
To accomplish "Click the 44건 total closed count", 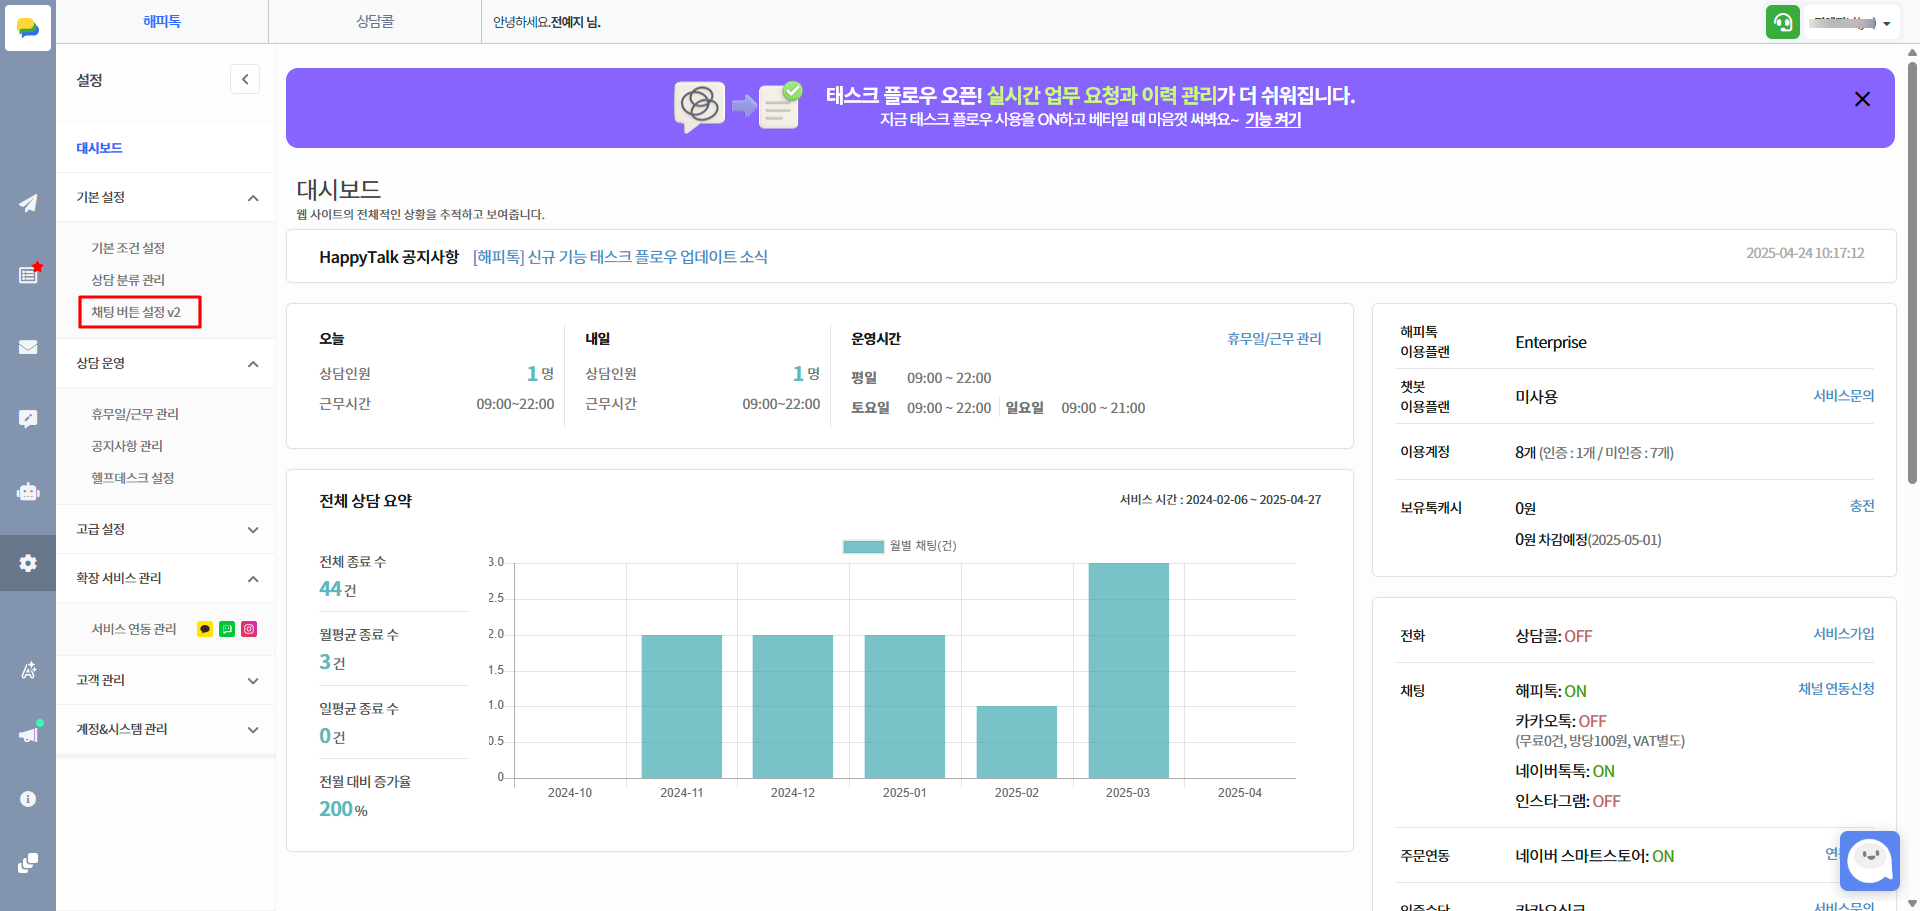I will (338, 589).
